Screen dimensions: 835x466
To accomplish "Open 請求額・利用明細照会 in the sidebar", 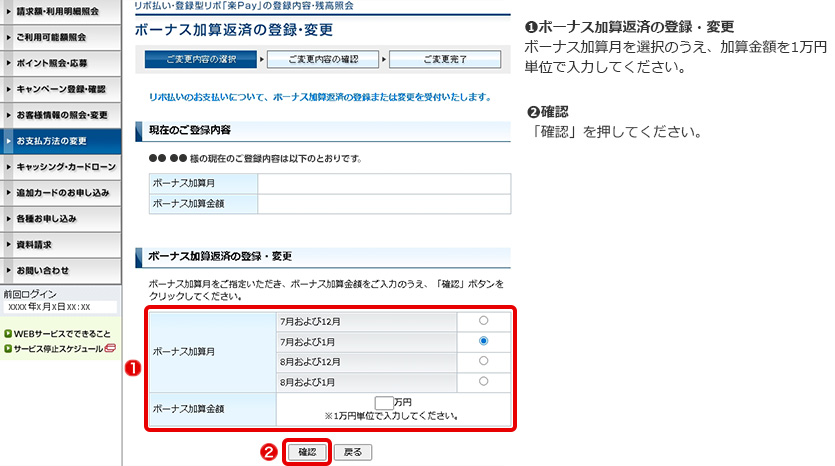I will point(60,11).
